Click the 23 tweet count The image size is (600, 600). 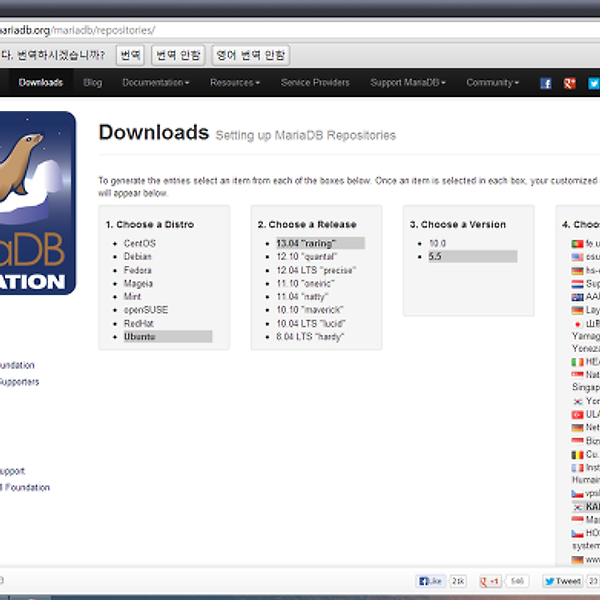tap(593, 581)
